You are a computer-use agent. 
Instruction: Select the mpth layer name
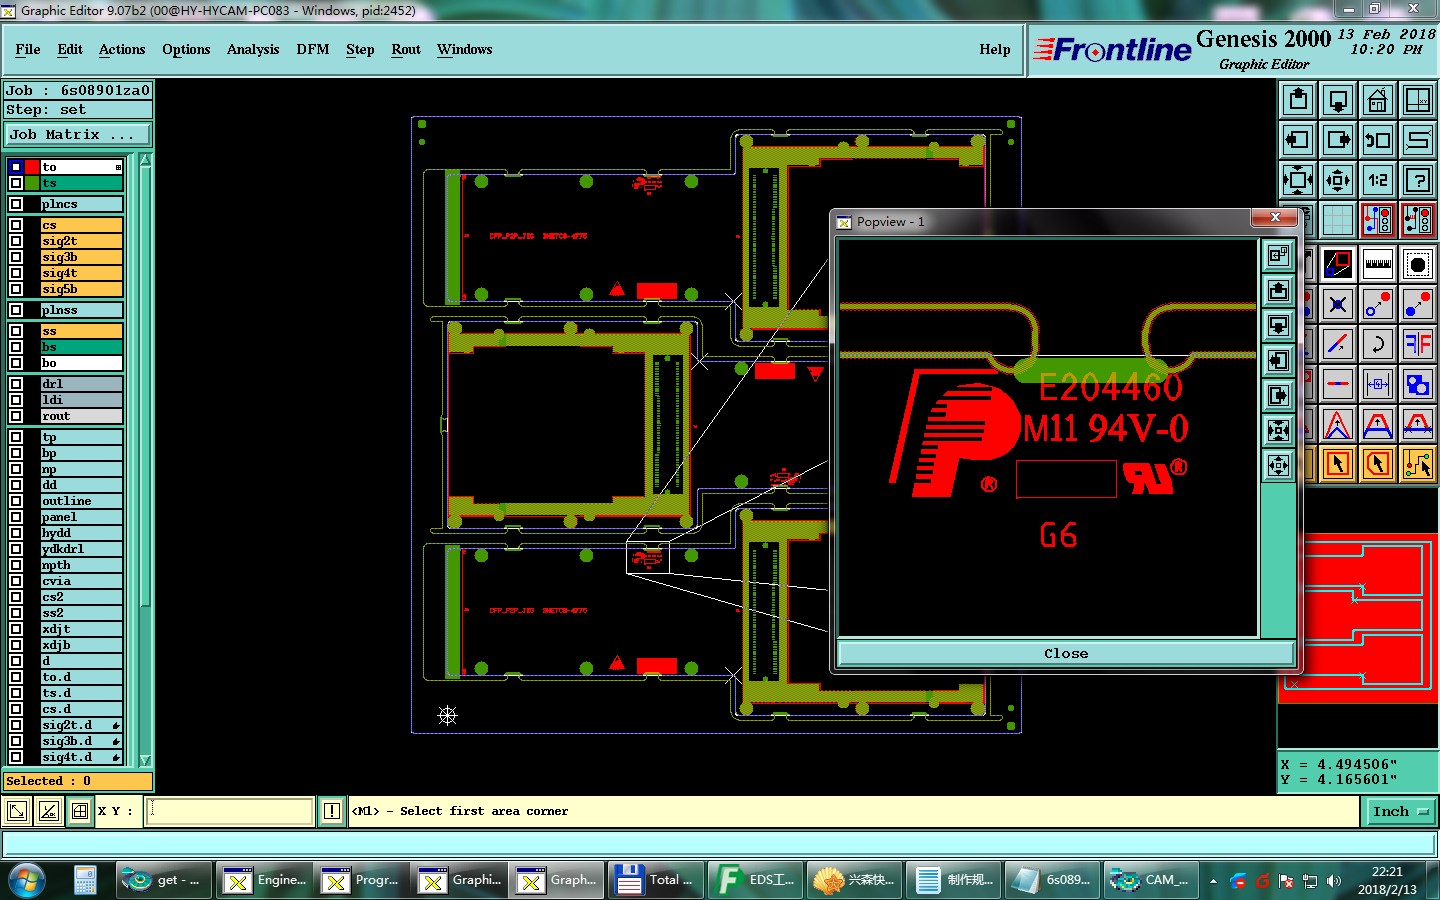tap(81, 565)
